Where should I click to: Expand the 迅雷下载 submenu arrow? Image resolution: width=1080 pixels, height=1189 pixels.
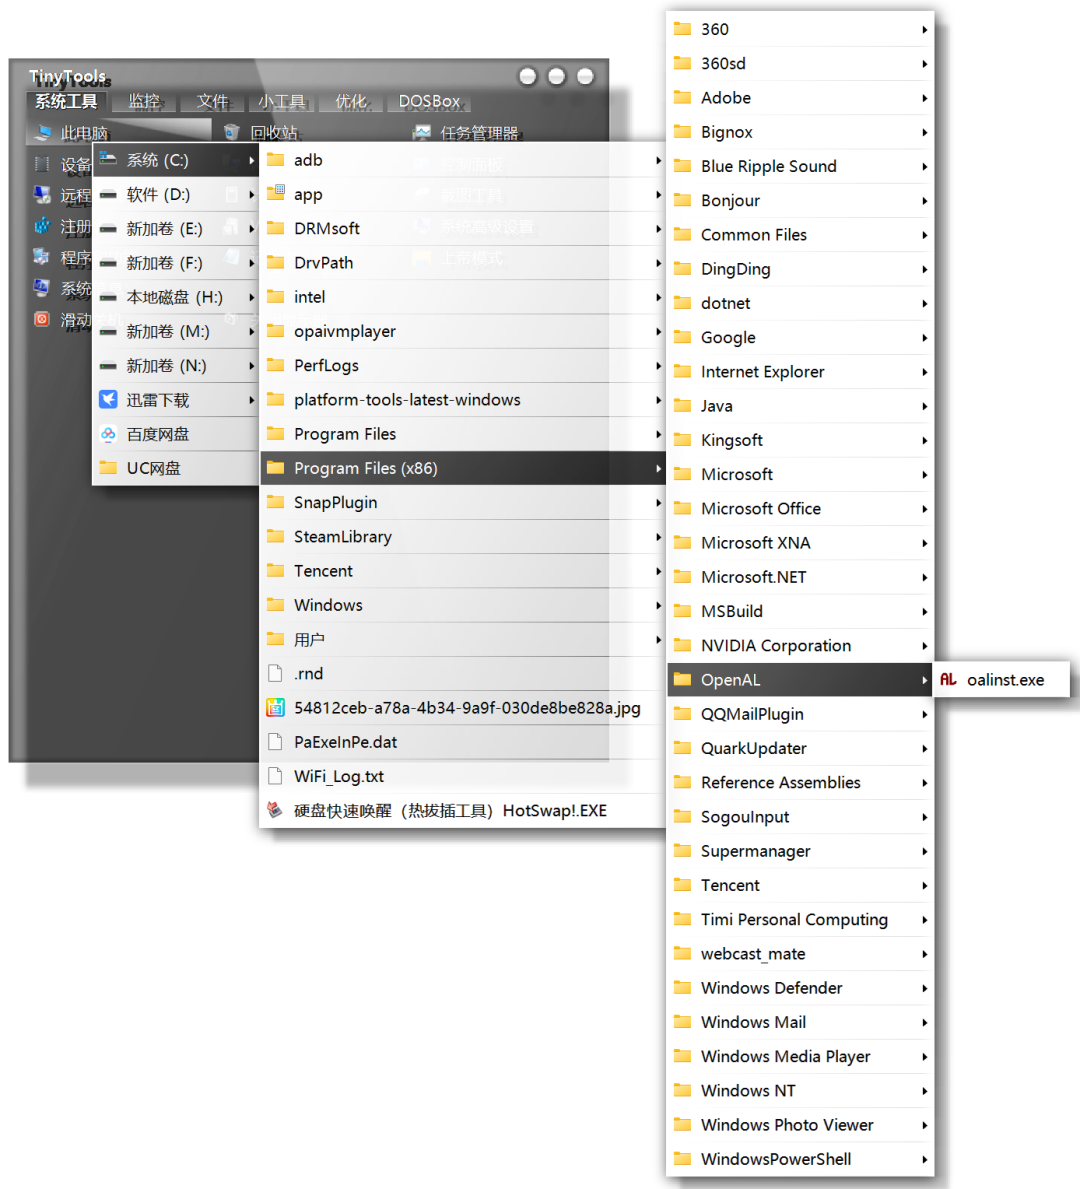click(251, 400)
